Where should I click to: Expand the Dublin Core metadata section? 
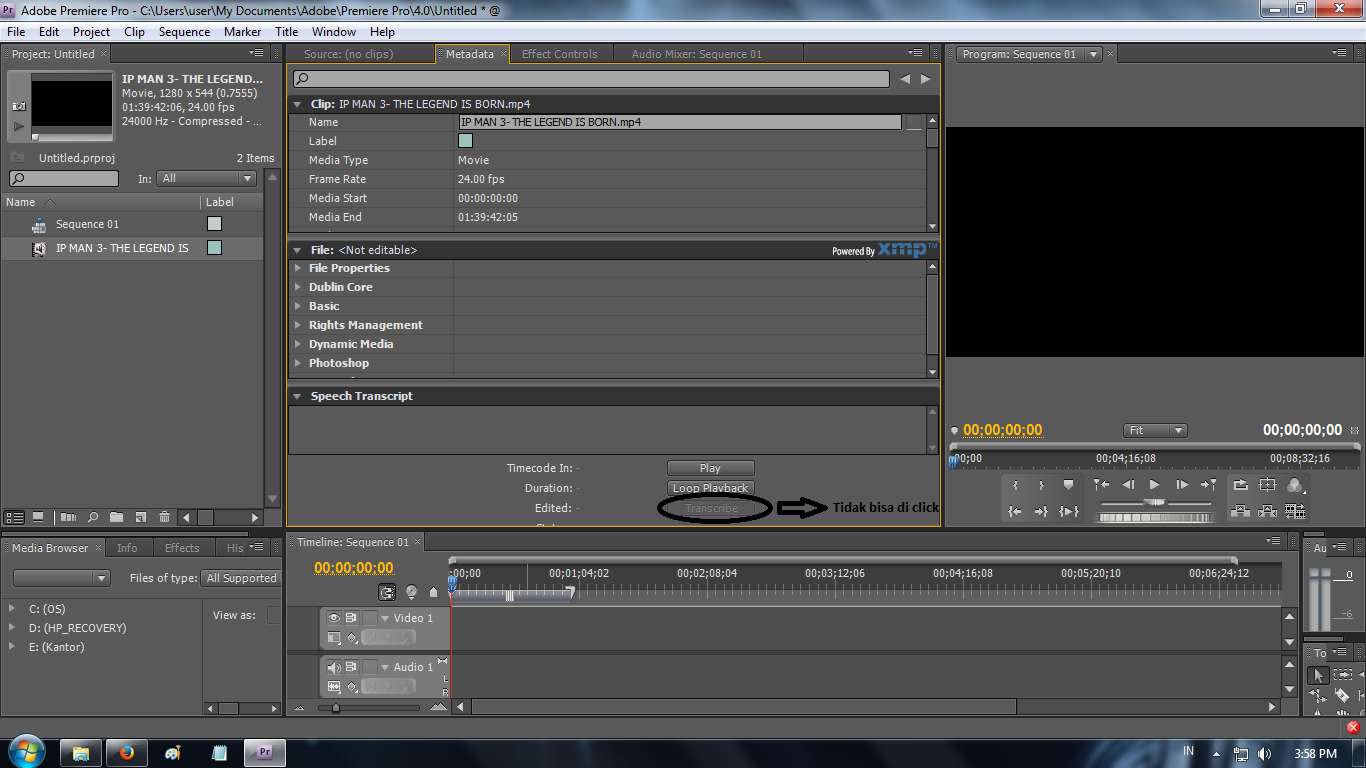click(x=298, y=287)
